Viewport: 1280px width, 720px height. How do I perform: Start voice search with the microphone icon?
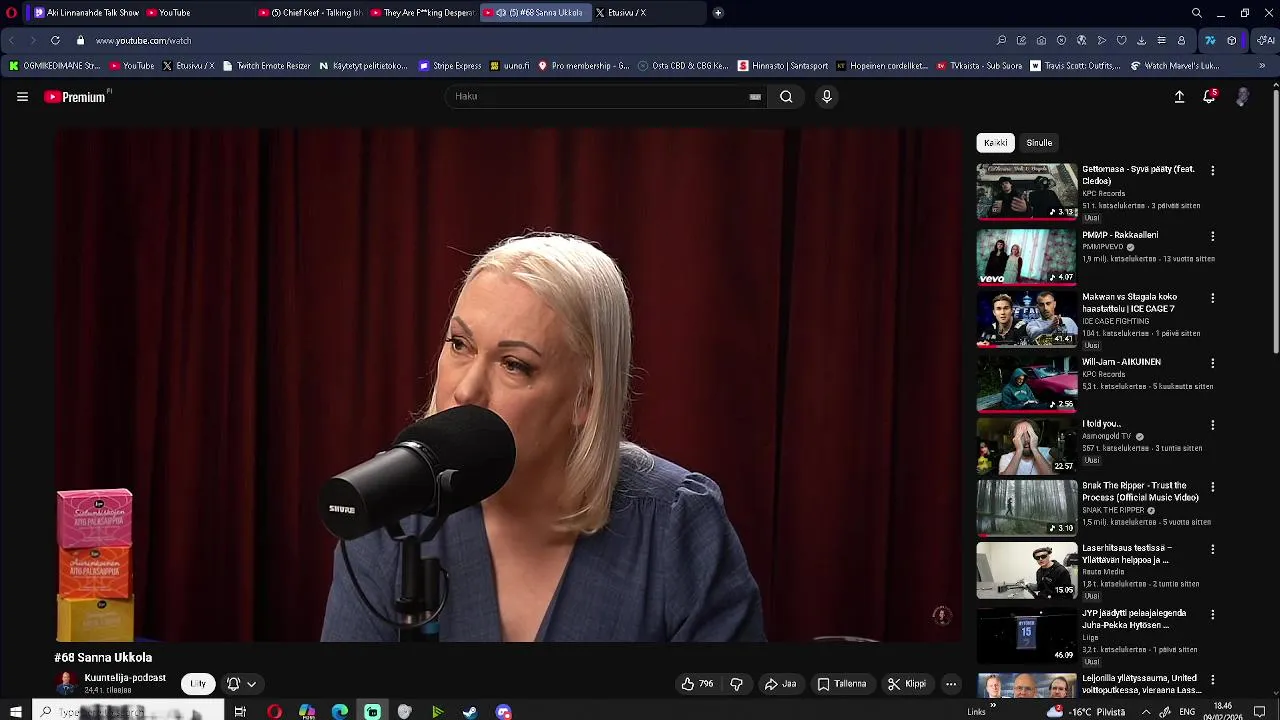826,97
